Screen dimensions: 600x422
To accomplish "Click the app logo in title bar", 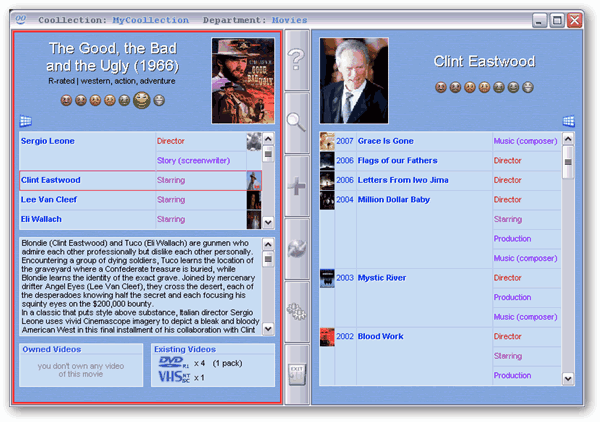I will point(21,19).
